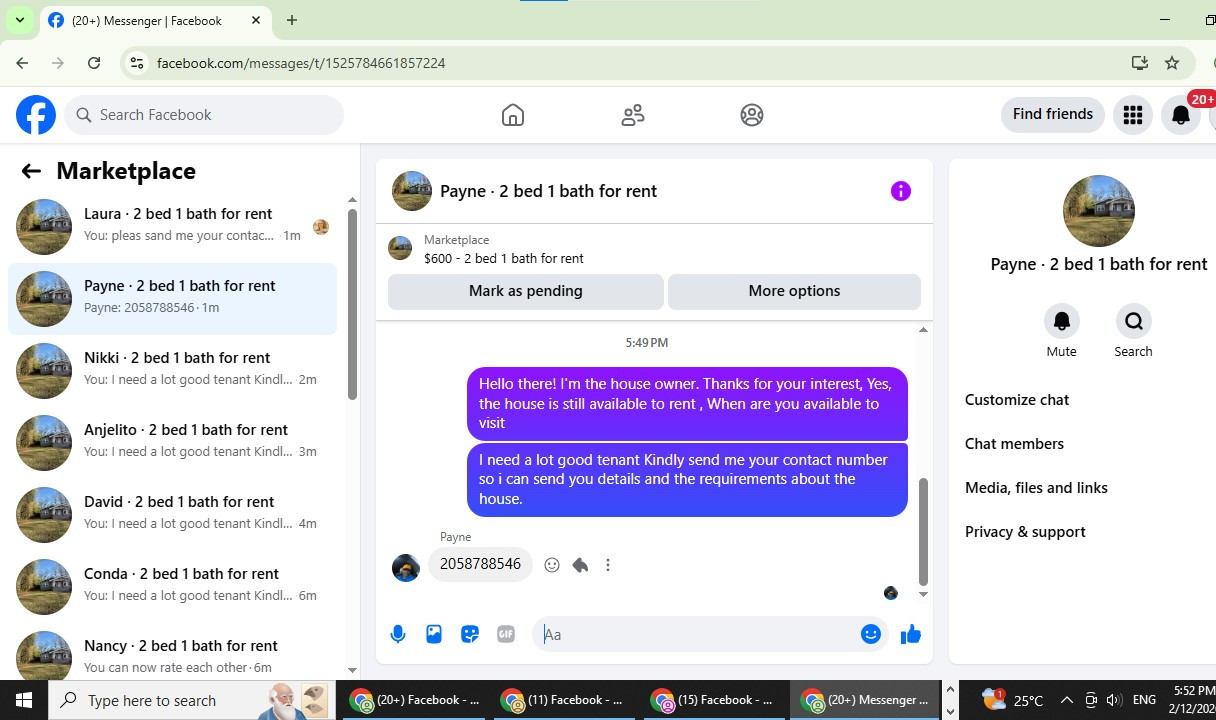
Task: Close the Messenger browser tab
Action: pyautogui.click(x=256, y=20)
